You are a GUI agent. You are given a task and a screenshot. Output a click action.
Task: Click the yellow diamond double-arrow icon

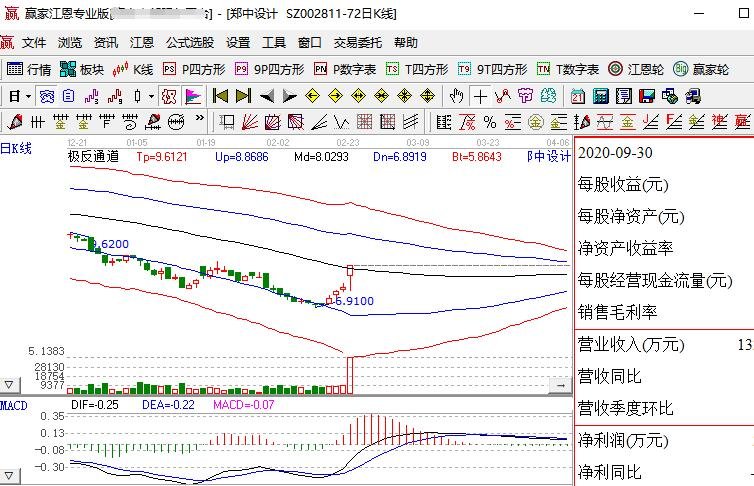[x=359, y=96]
